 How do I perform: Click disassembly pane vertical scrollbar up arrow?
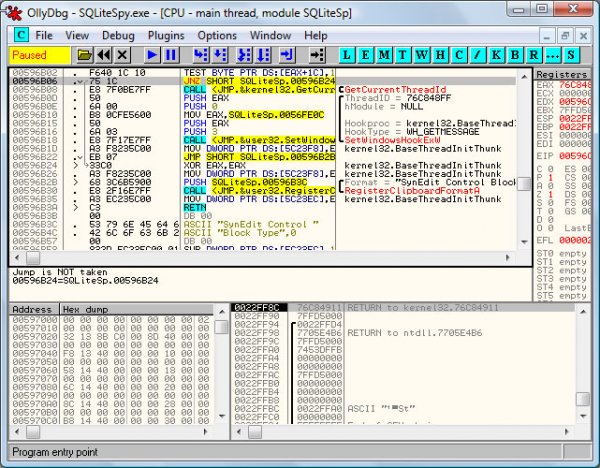(524, 77)
